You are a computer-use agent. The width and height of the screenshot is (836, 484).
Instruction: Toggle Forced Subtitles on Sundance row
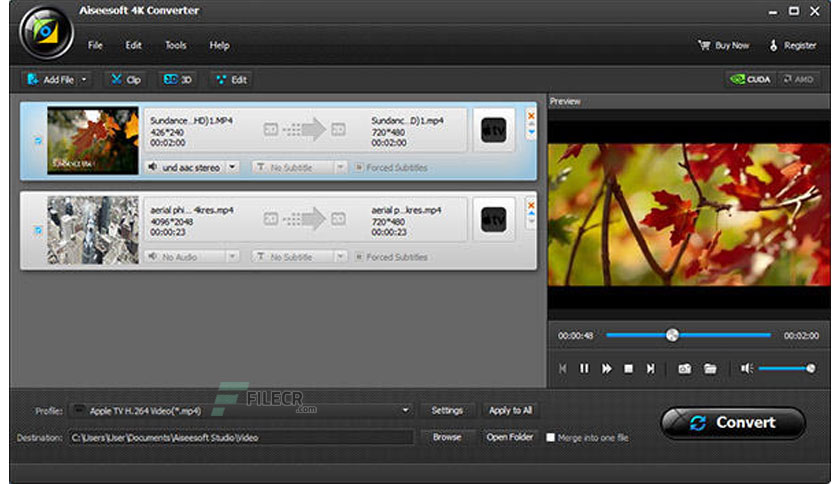coord(359,167)
